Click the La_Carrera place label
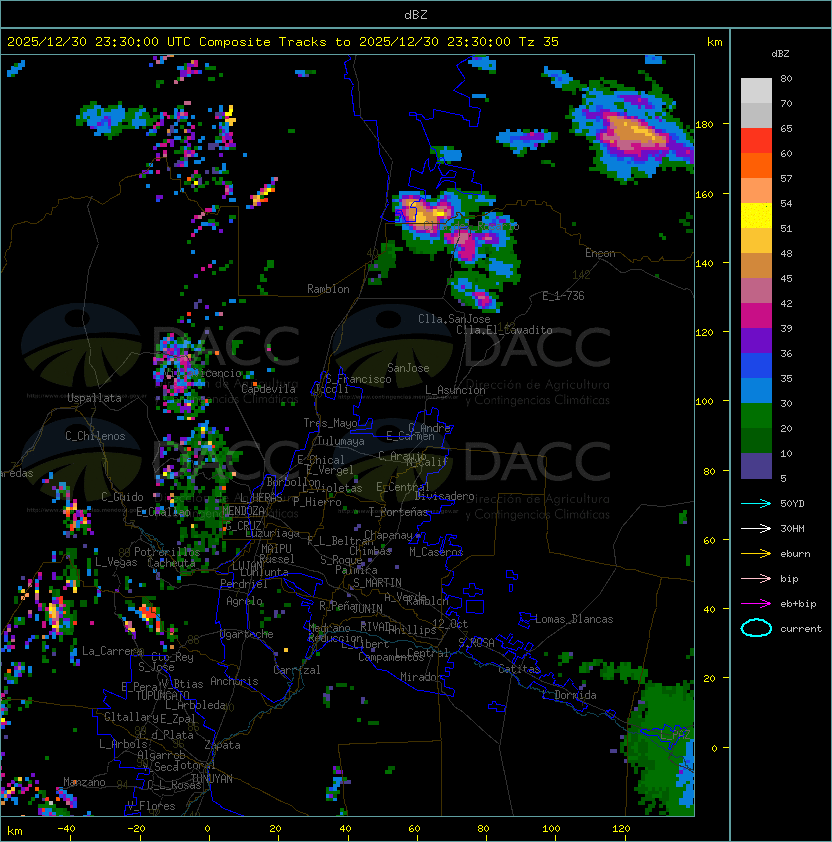Image resolution: width=832 pixels, height=842 pixels. tap(112, 651)
